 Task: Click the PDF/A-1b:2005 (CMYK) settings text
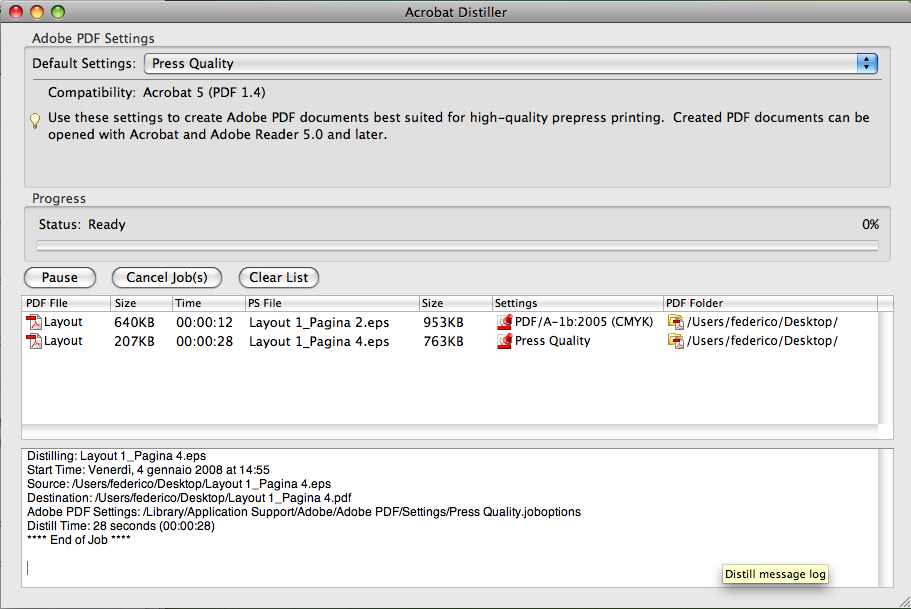[x=584, y=322]
